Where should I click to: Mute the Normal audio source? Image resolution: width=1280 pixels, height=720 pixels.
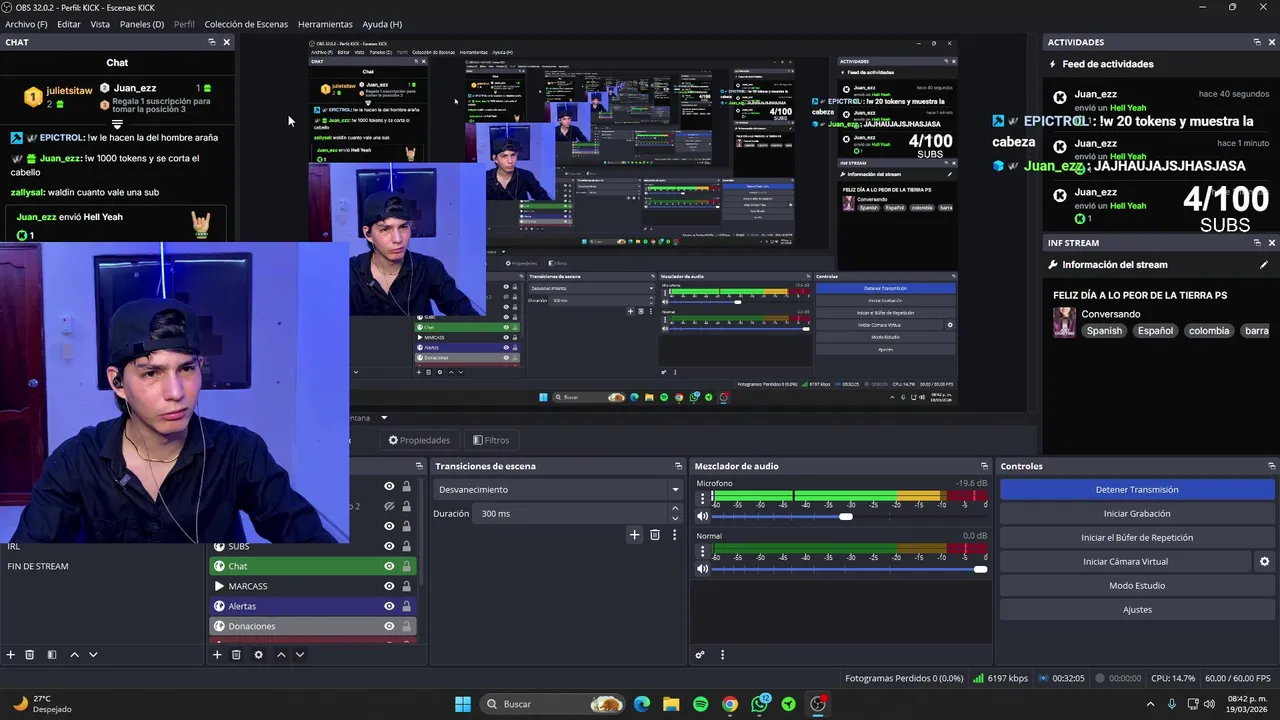(x=702, y=569)
